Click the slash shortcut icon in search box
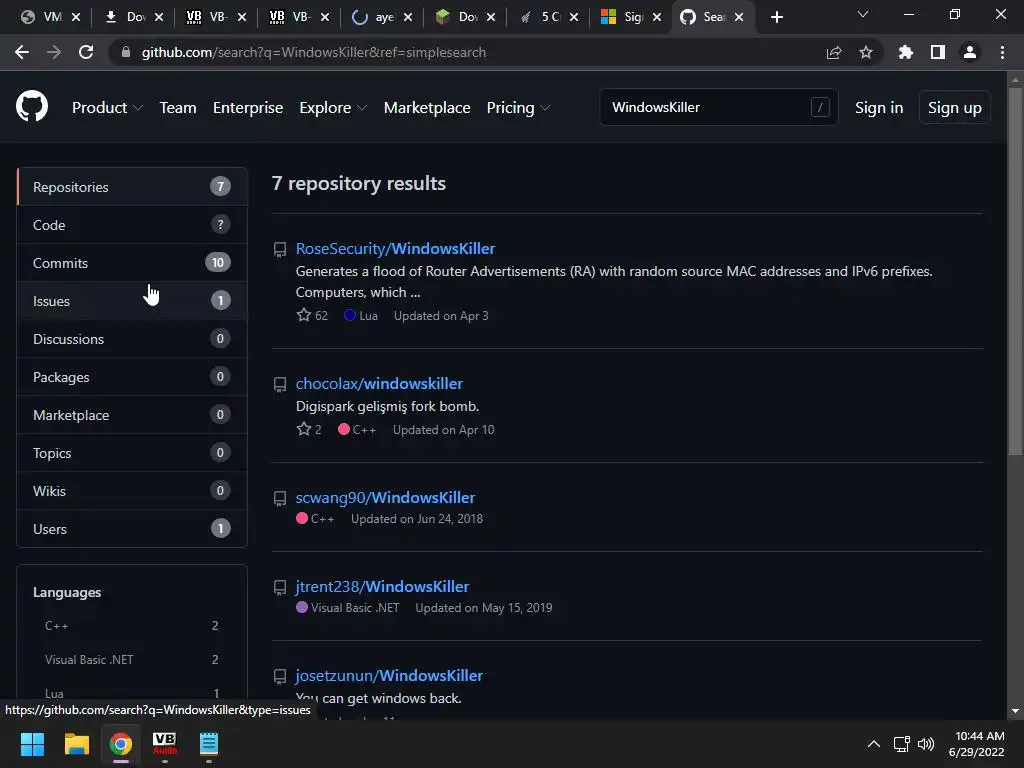Viewport: 1024px width, 768px height. (x=820, y=107)
